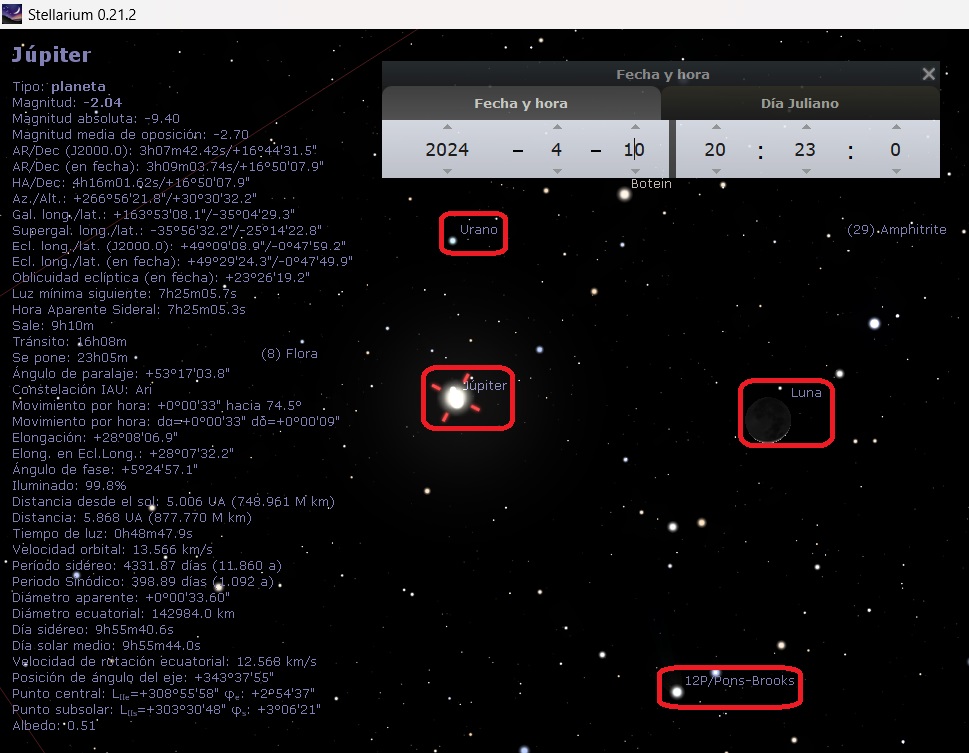Select the Luna disc in the sky
This screenshot has width=969, height=753.
pos(767,419)
